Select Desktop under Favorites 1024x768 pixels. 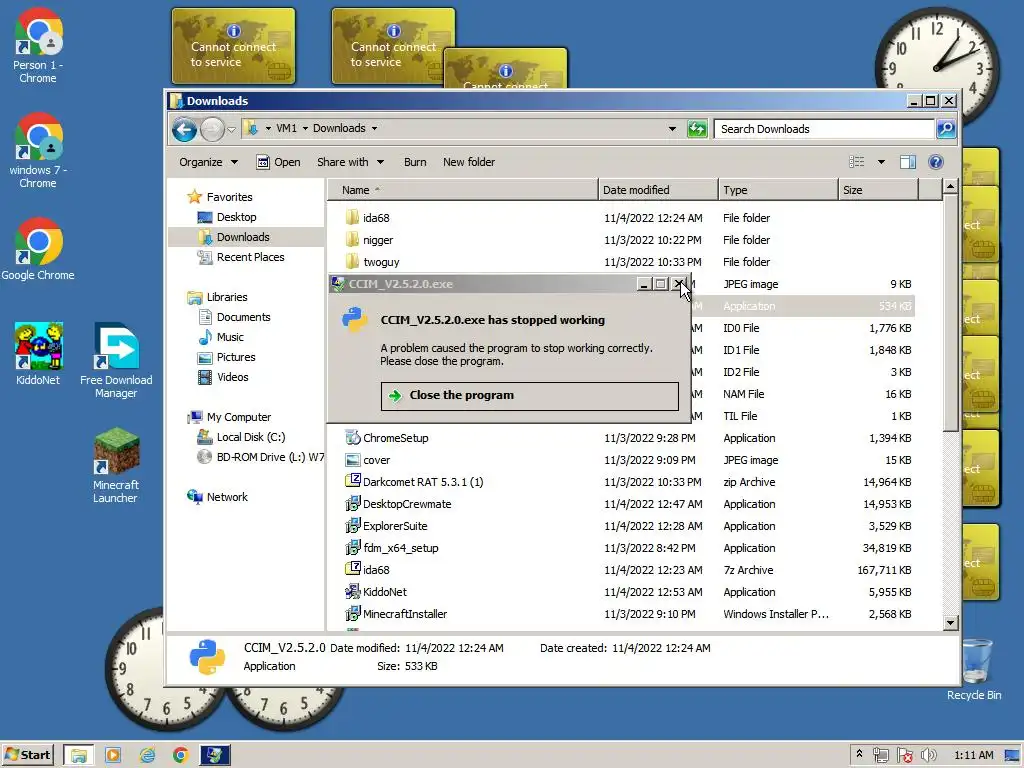tap(227, 217)
